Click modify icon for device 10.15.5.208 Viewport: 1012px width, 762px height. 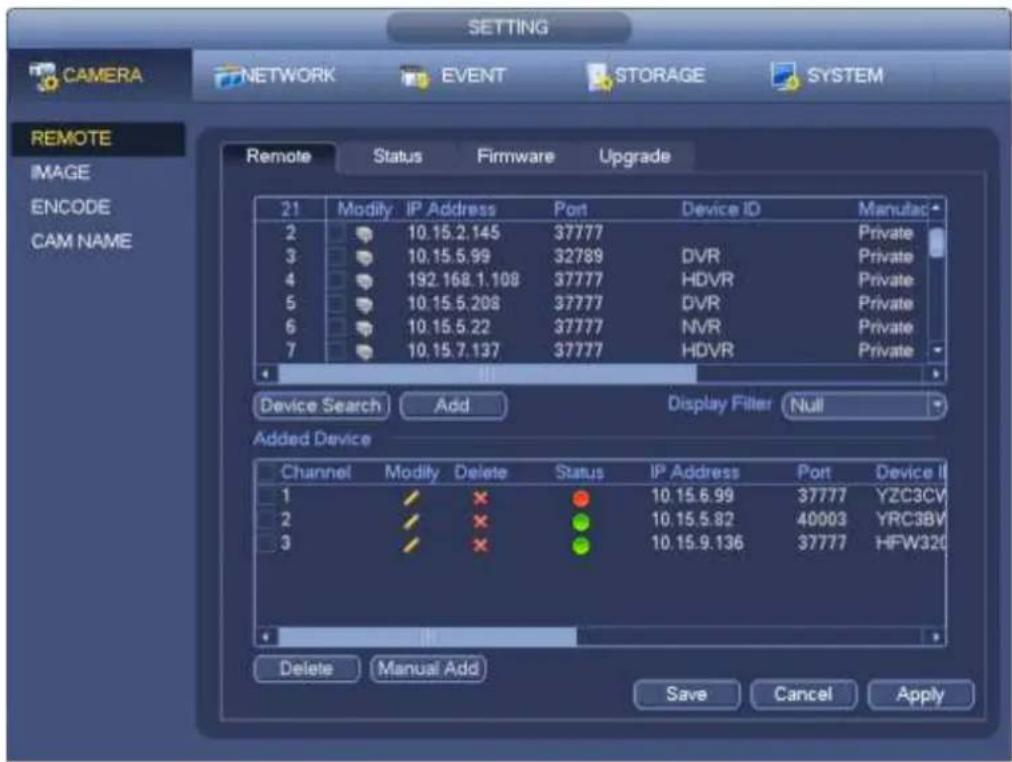click(364, 305)
